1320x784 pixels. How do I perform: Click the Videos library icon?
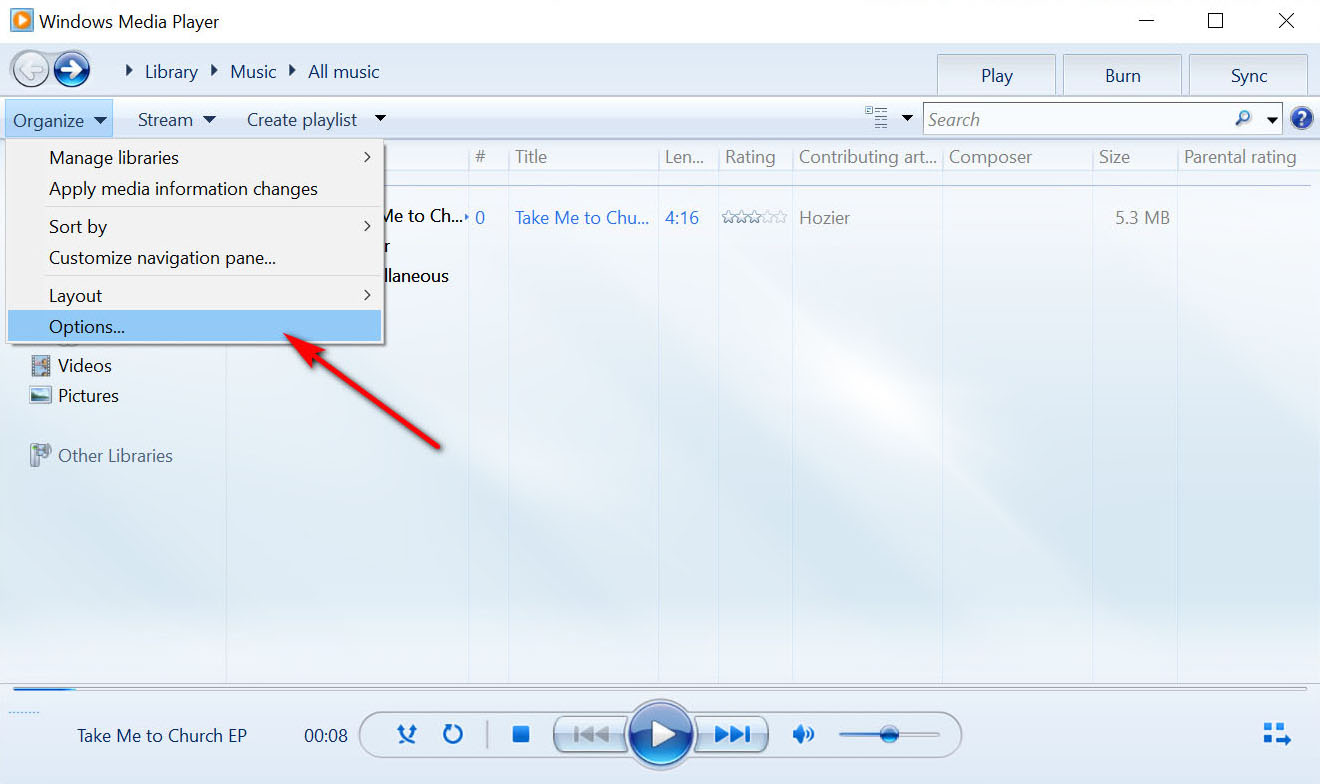(41, 366)
